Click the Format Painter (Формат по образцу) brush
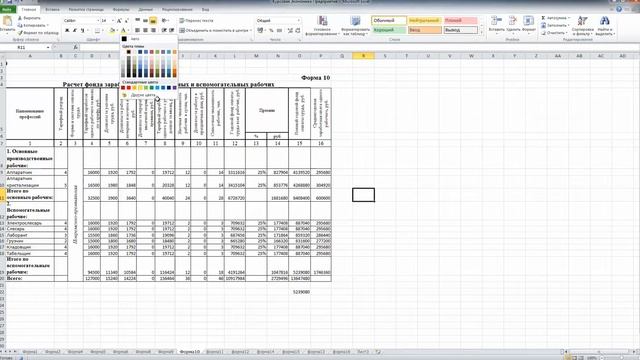This screenshot has width=640, height=360. click(x=20, y=33)
